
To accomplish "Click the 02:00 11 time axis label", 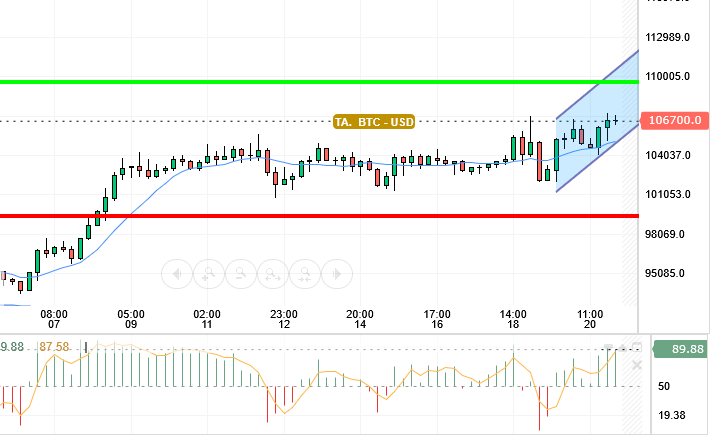I will 207,319.
